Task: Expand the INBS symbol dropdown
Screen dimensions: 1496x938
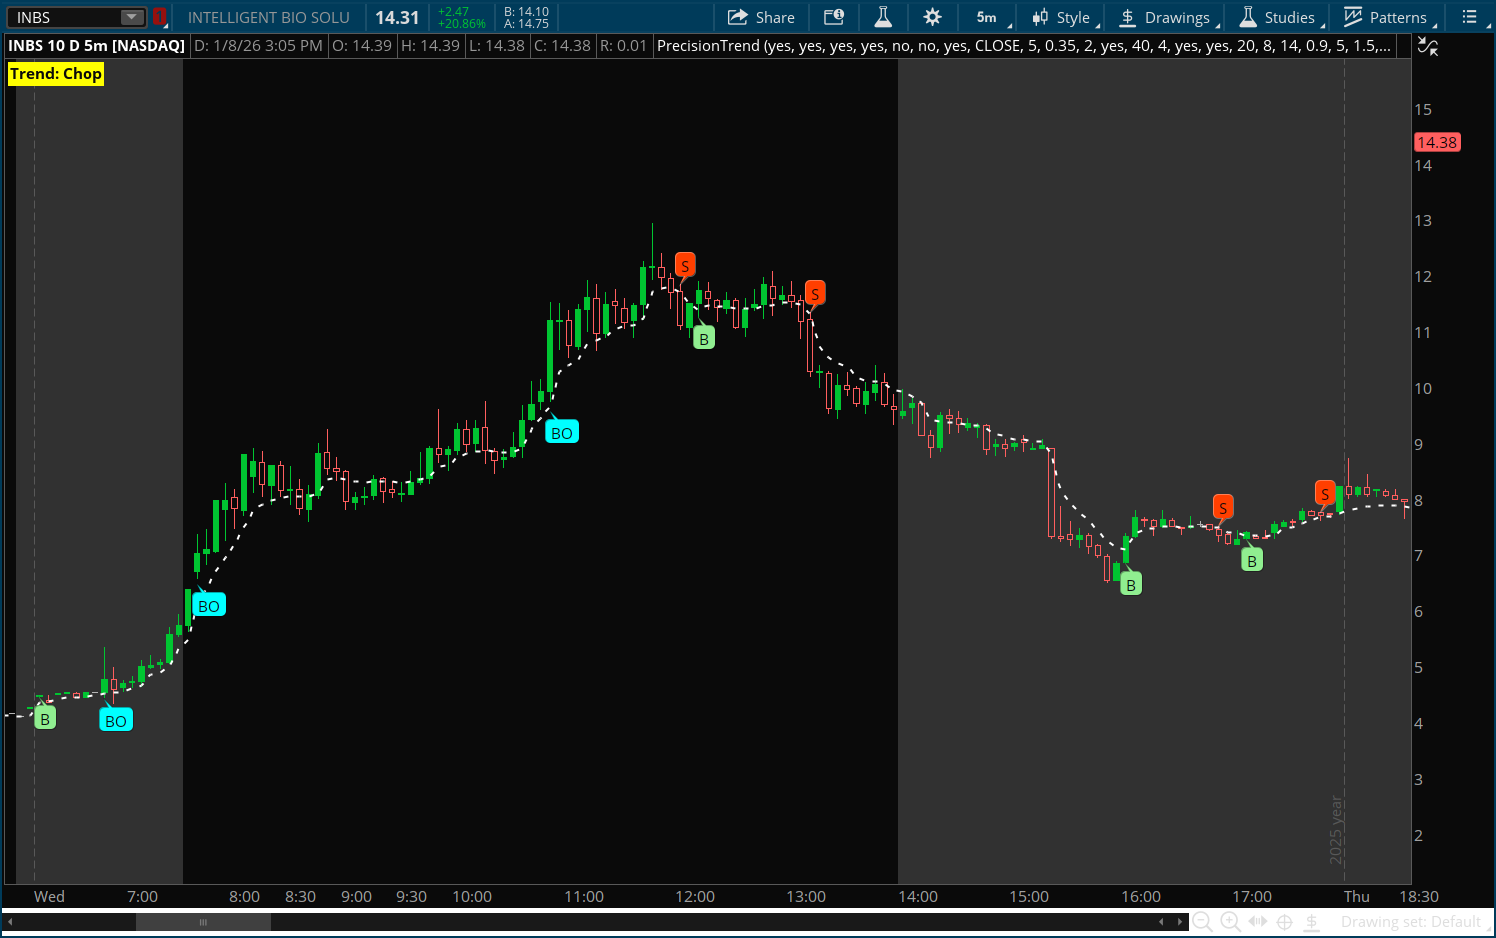Action: 131,17
